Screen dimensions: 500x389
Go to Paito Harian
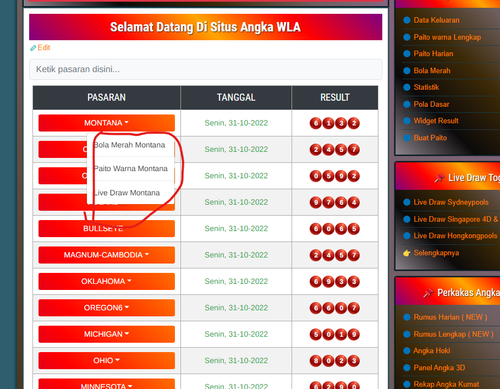(x=433, y=54)
